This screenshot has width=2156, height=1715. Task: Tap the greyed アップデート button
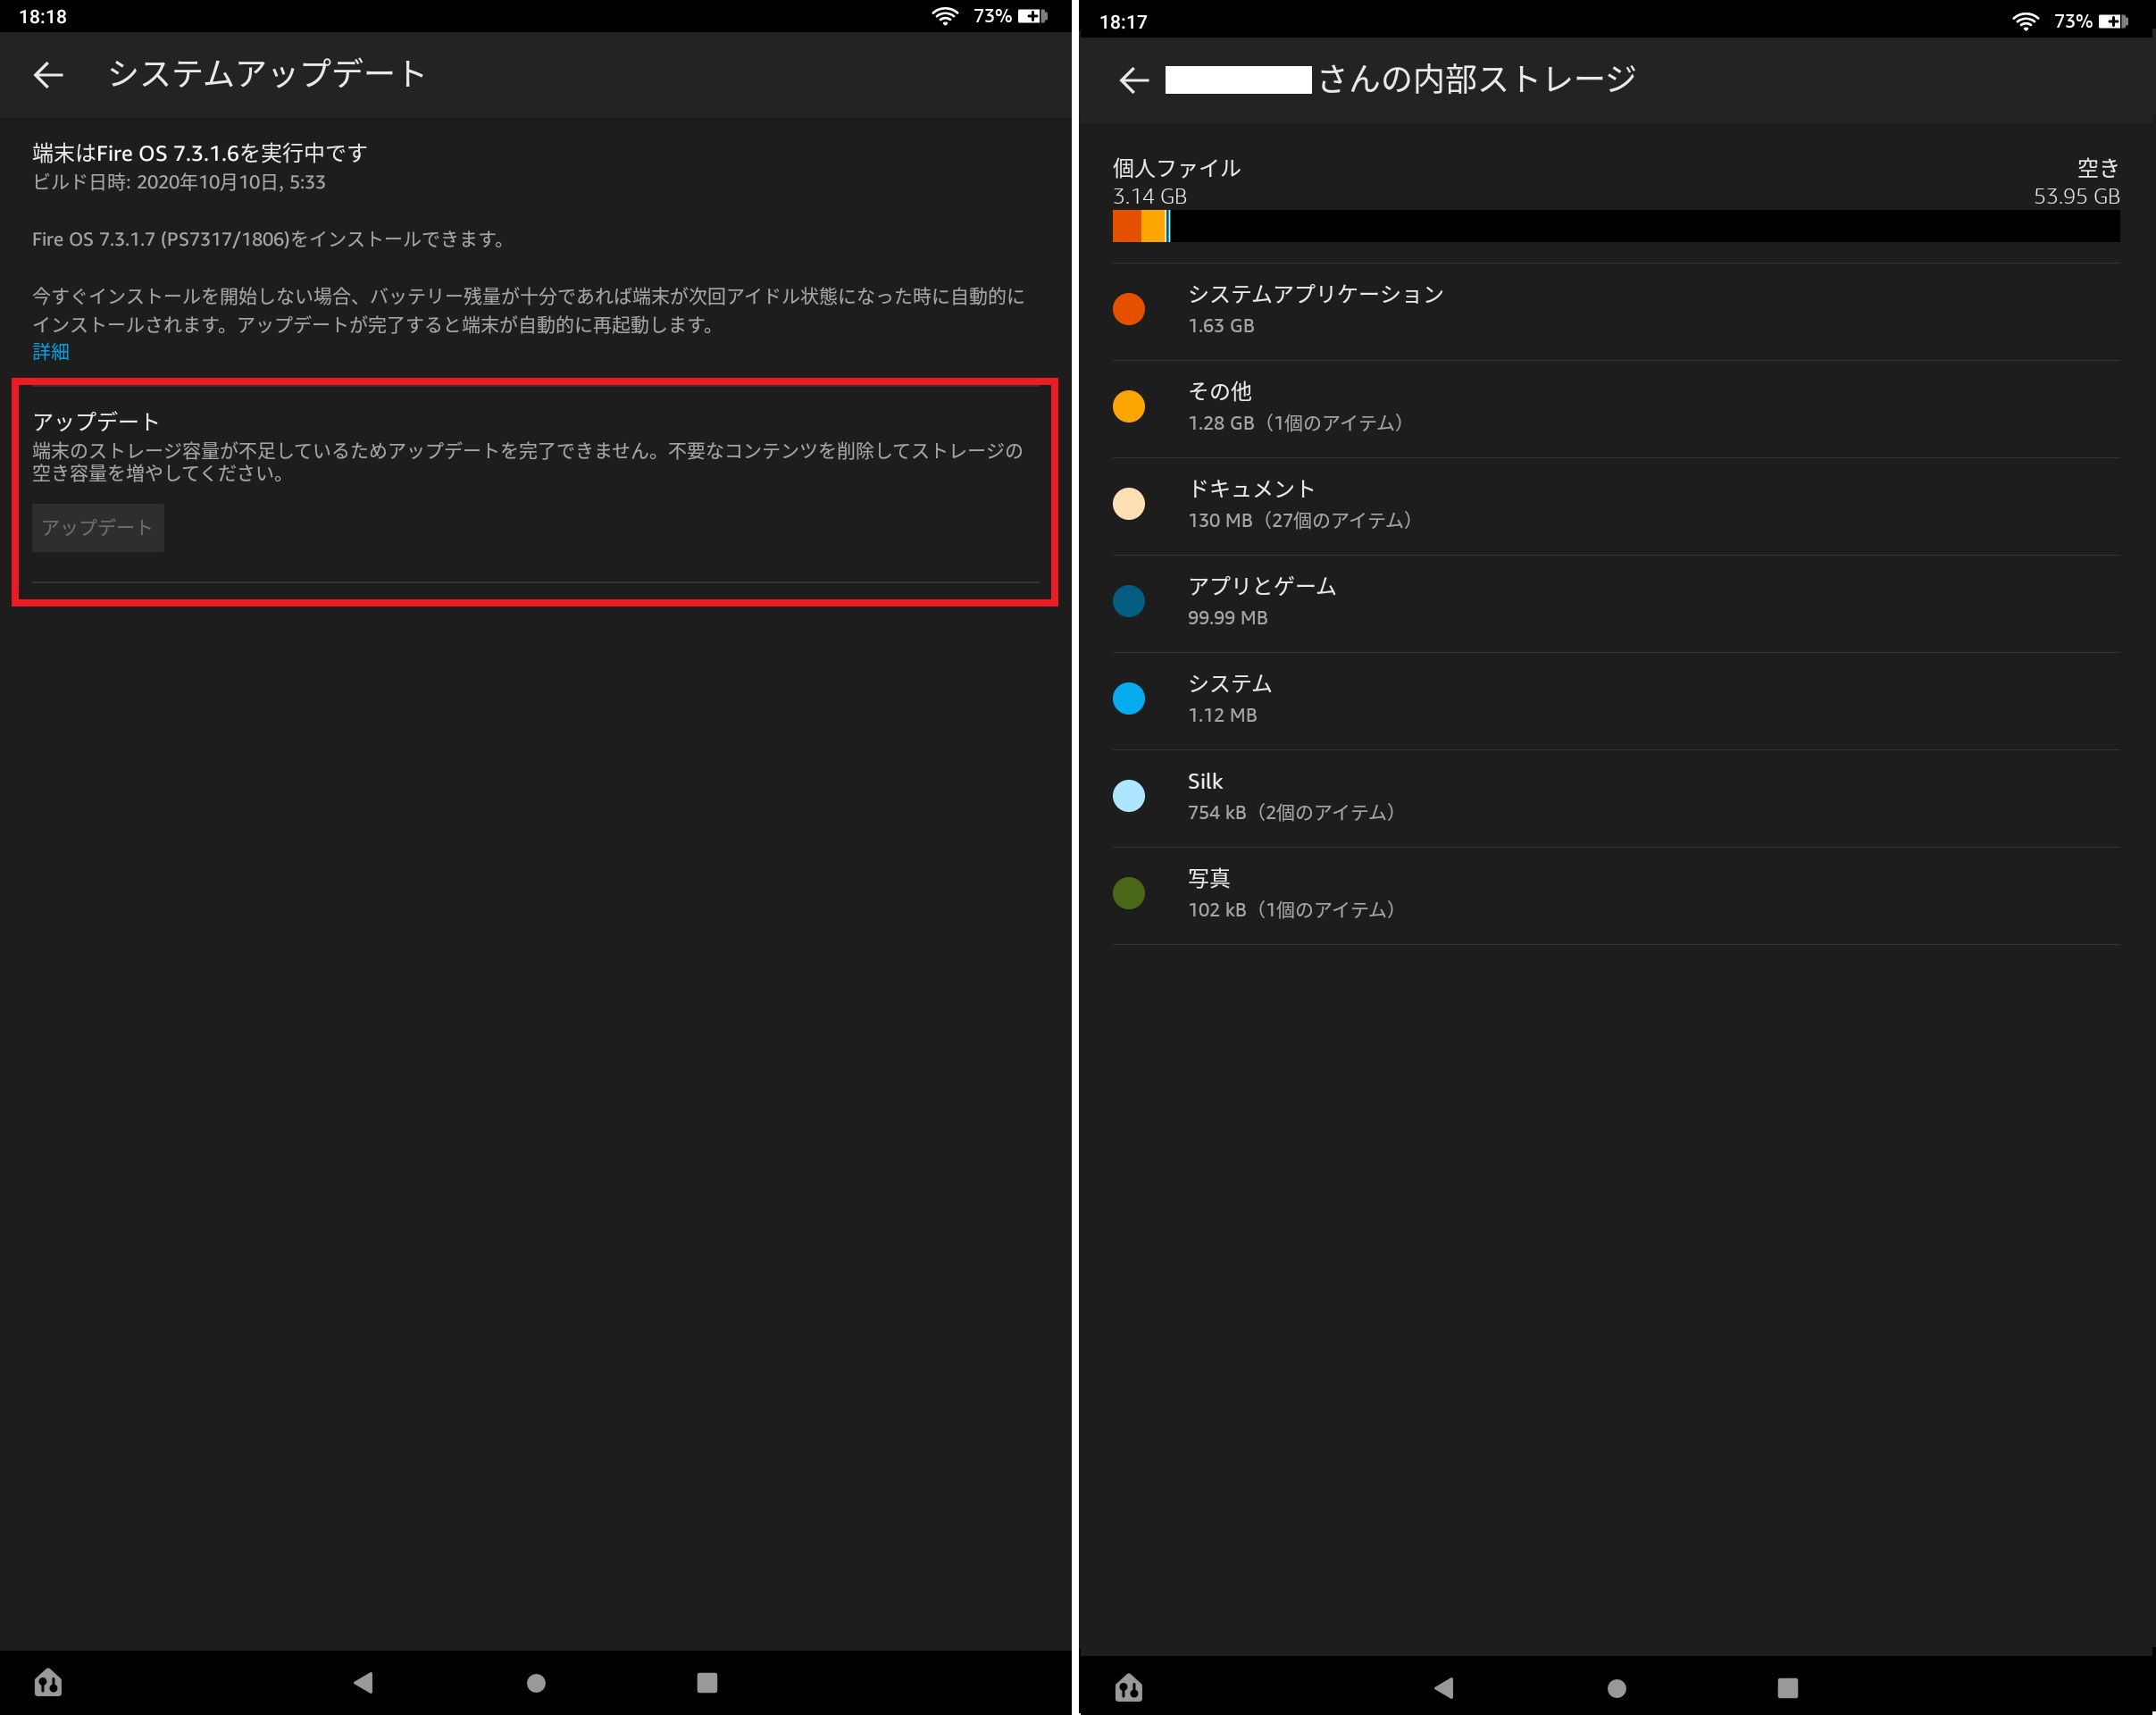pyautogui.click(x=98, y=527)
